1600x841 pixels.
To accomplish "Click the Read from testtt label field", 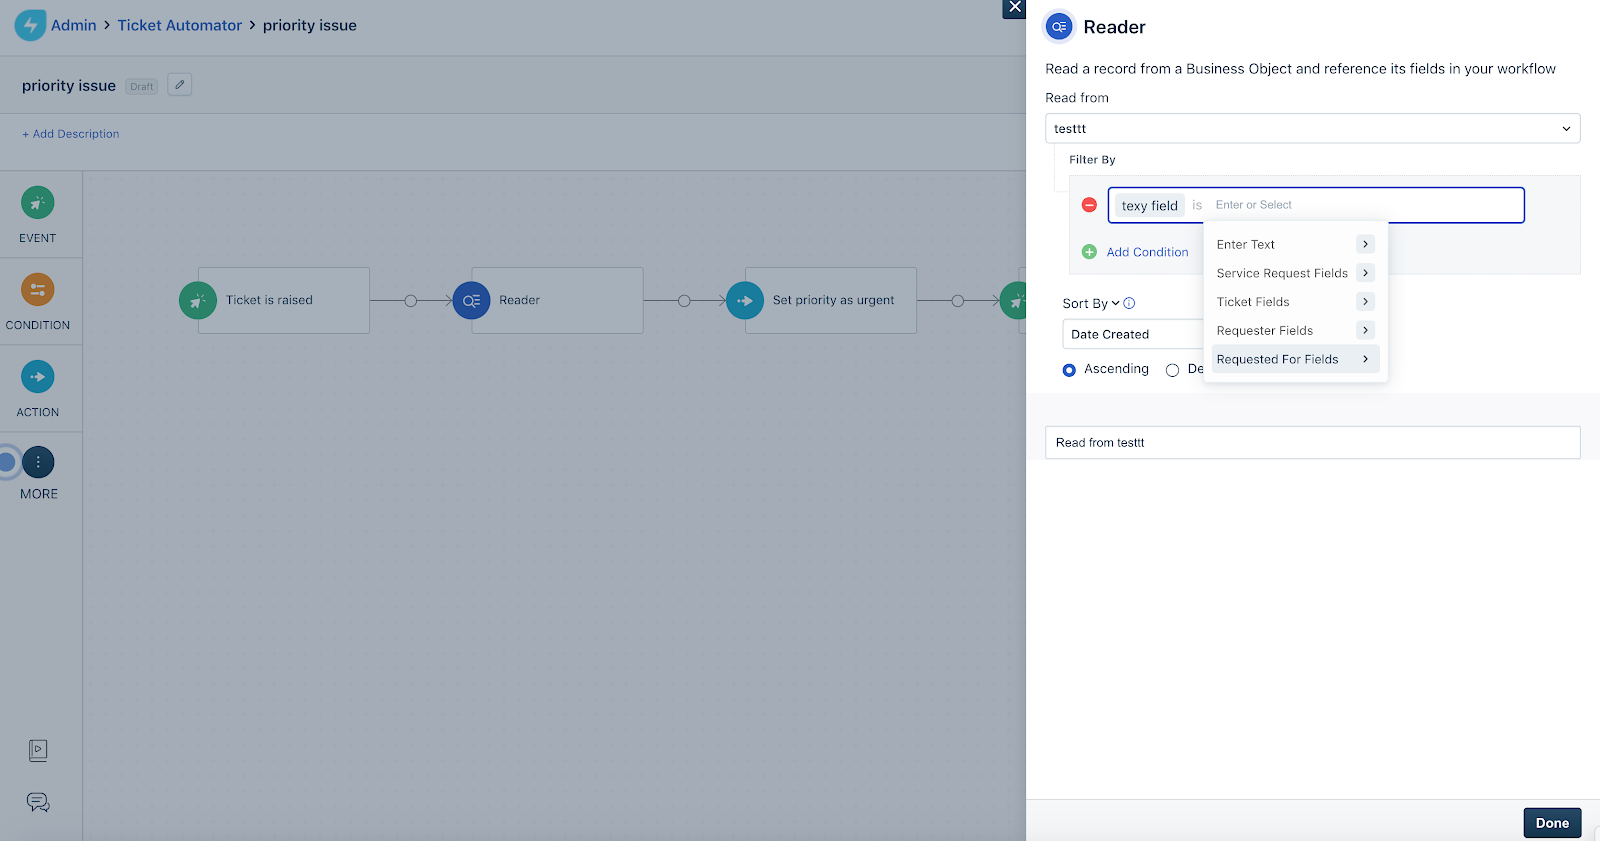I will click(x=1312, y=443).
